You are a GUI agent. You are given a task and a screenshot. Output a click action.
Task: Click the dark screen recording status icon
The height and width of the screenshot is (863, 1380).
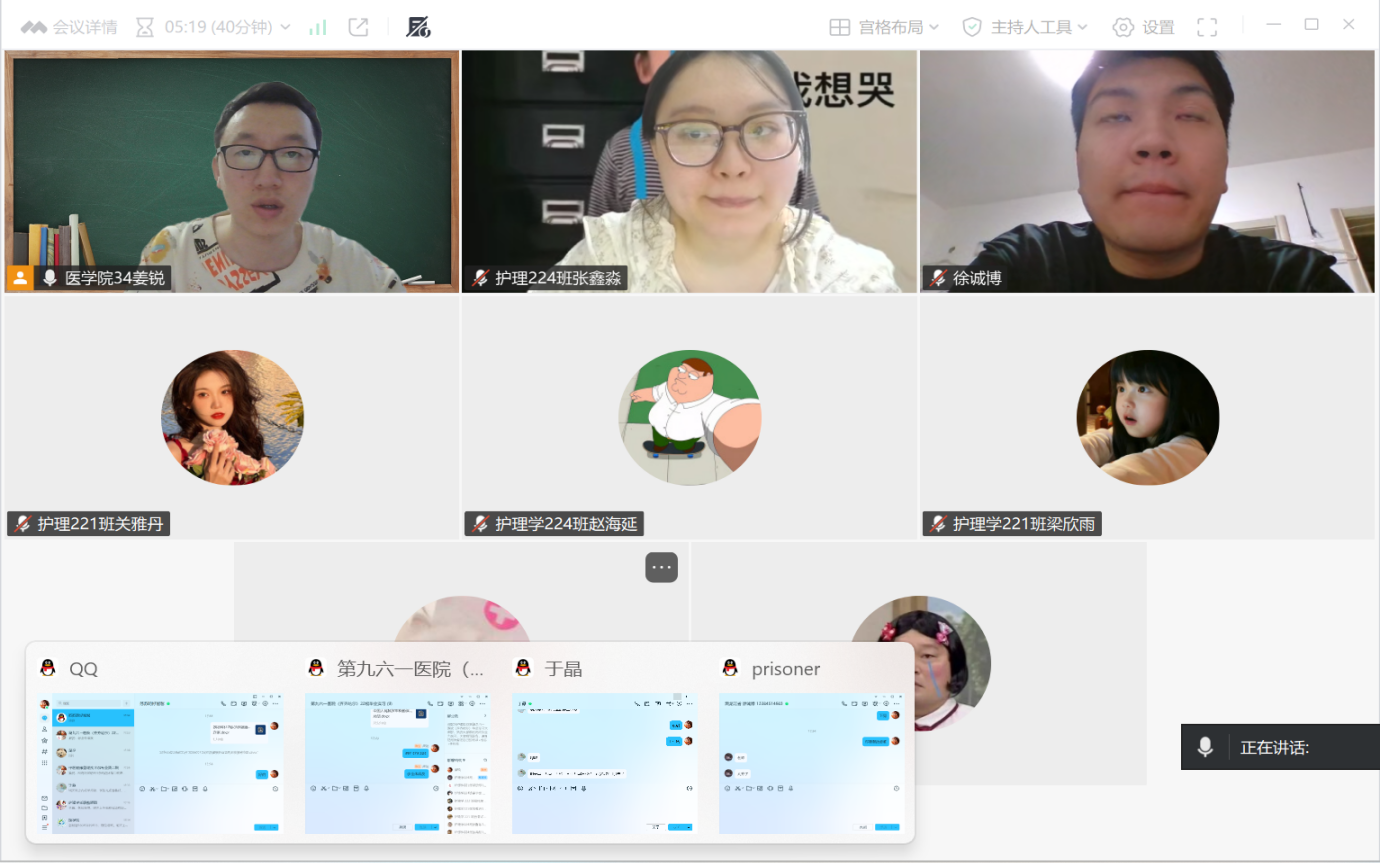[x=418, y=27]
